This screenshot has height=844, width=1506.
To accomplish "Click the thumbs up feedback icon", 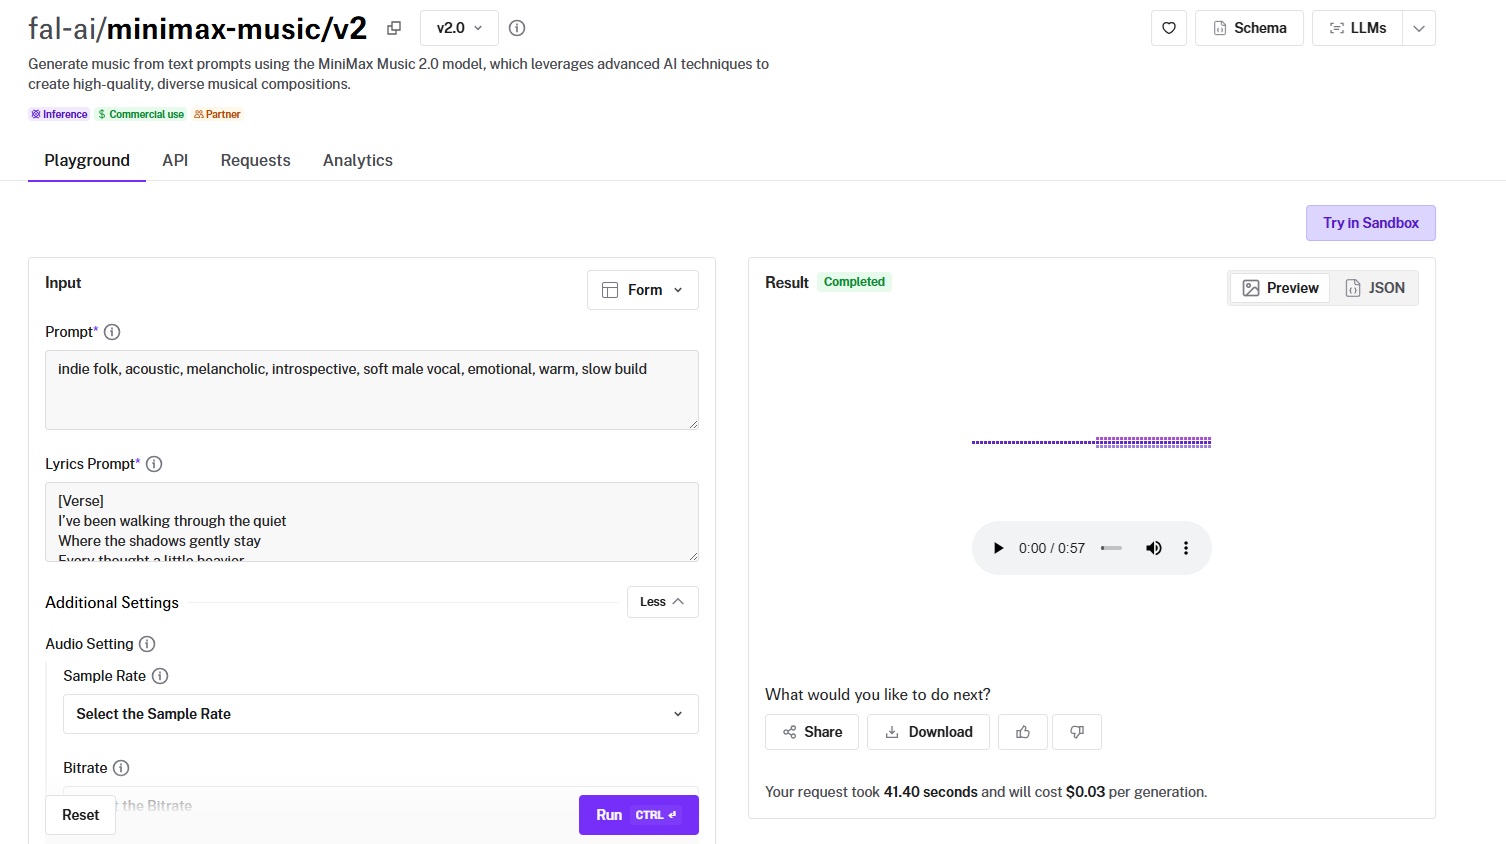I will point(1023,732).
